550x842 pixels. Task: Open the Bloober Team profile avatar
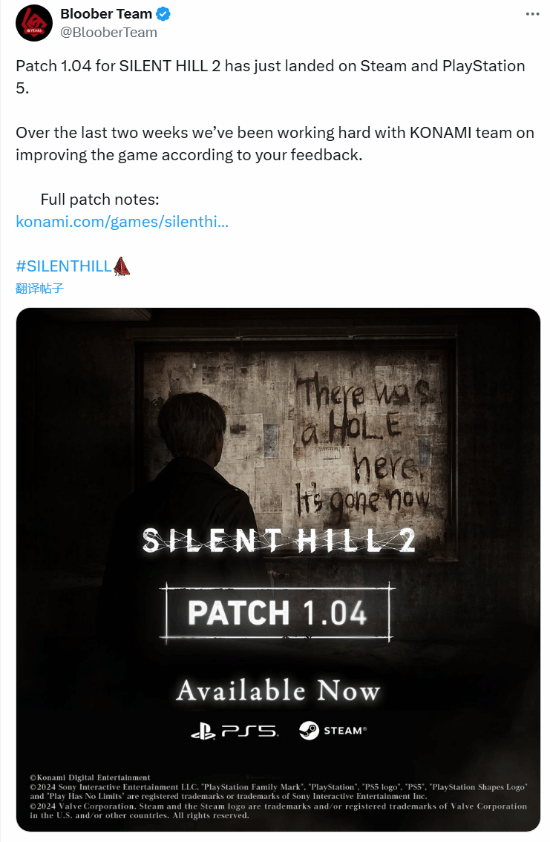point(34,23)
